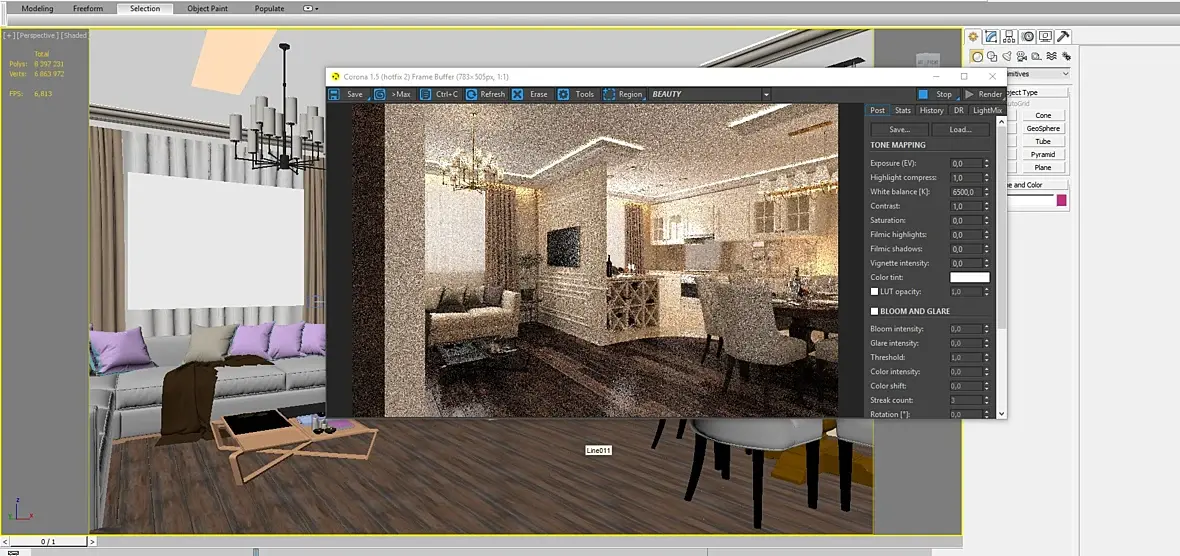Select the Lights category icon

point(1006,56)
